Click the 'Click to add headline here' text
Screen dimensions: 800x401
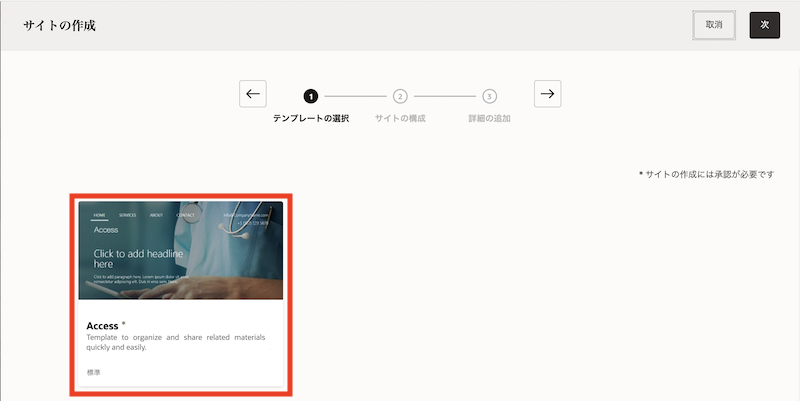(138, 255)
